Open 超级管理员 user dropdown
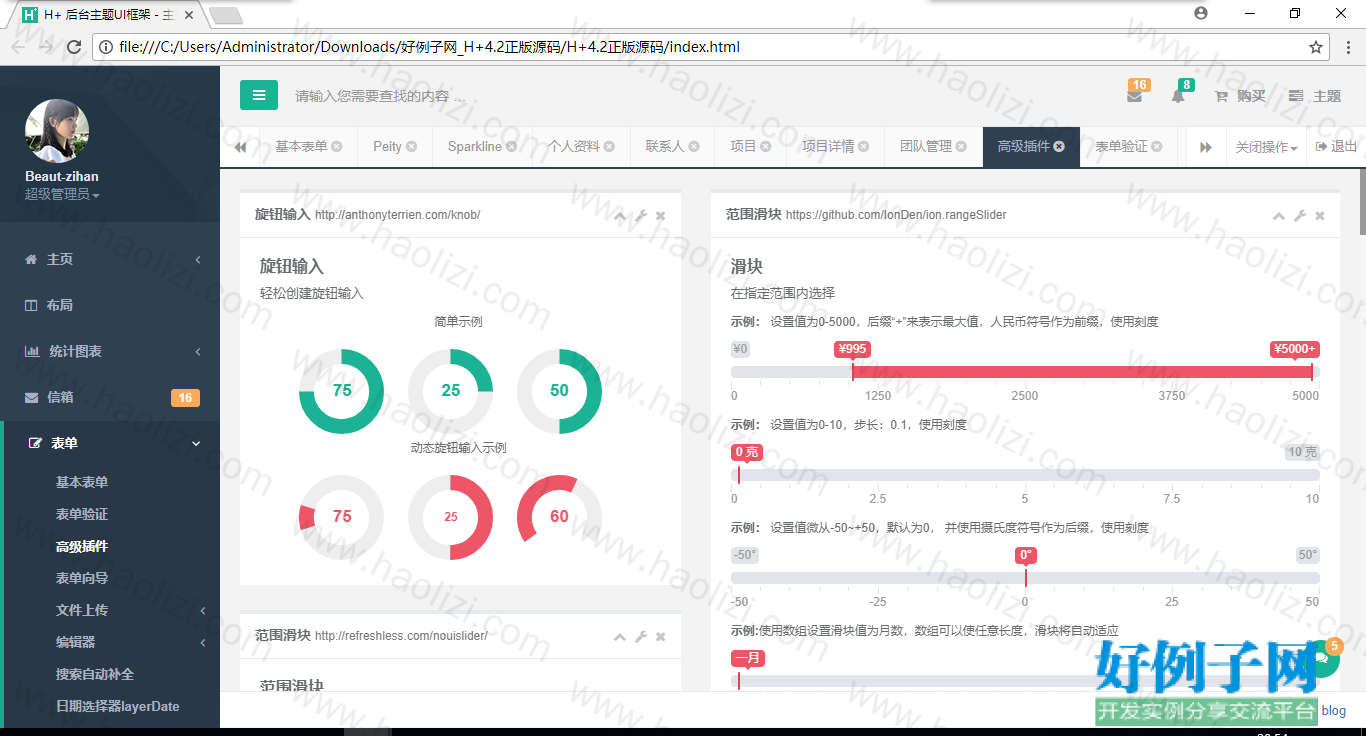The width and height of the screenshot is (1366, 736). tap(62, 194)
